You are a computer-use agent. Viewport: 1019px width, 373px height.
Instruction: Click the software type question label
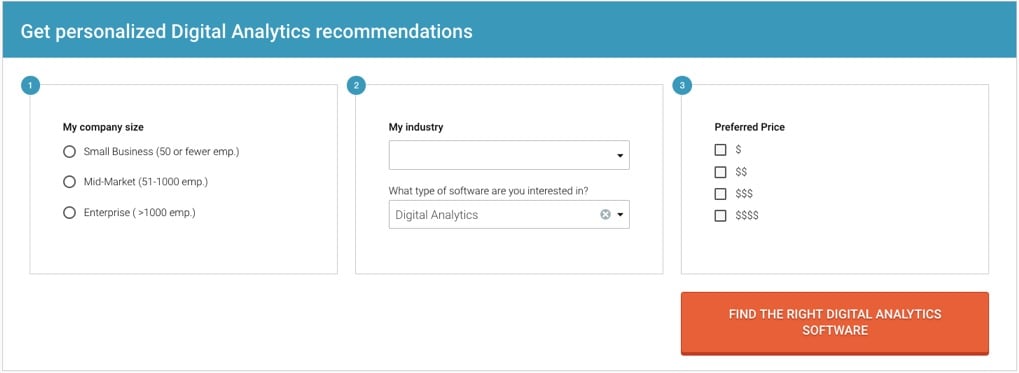click(489, 191)
